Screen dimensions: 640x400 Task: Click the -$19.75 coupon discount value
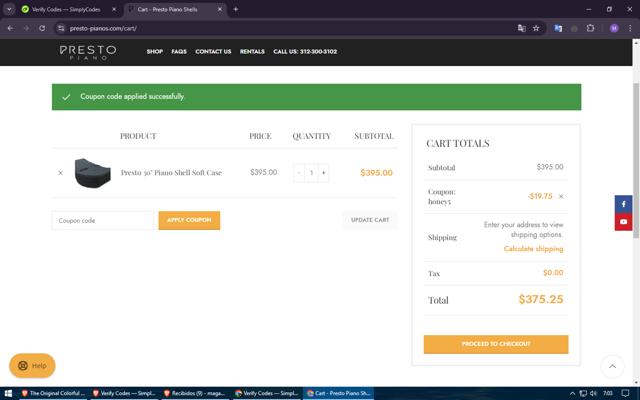(x=540, y=196)
